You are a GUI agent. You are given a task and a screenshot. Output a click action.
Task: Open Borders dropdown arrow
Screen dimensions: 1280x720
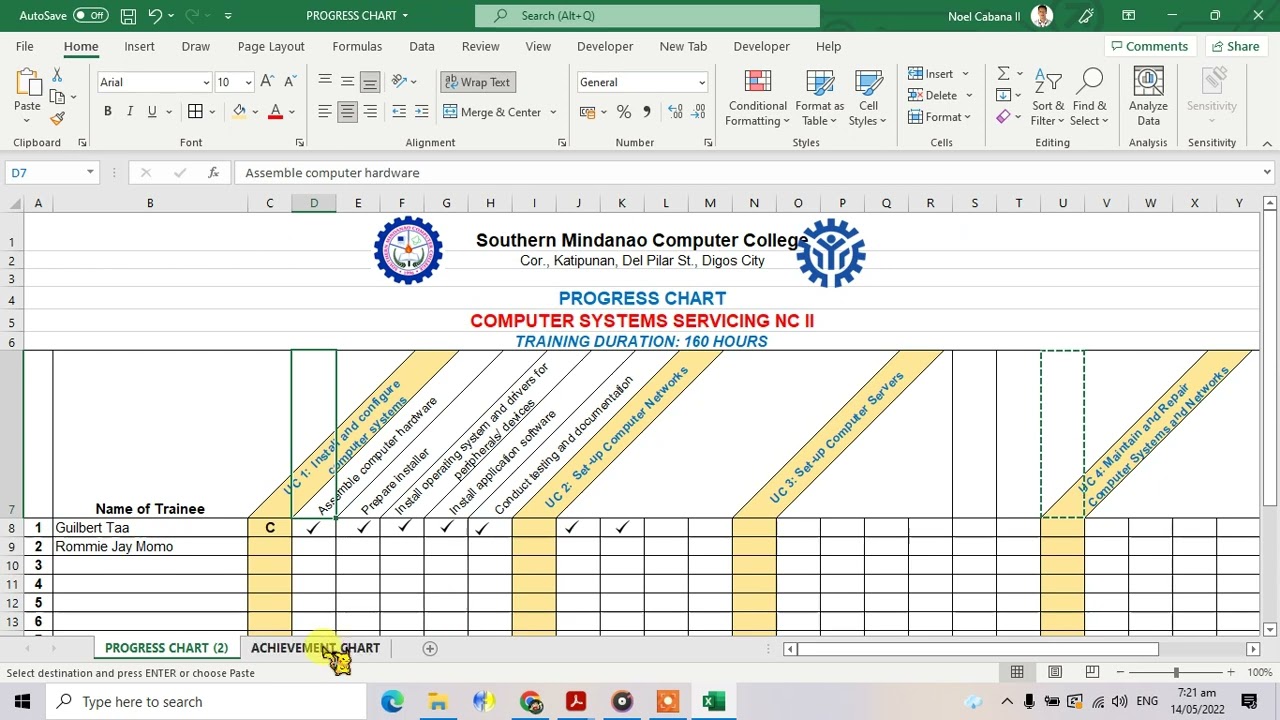point(214,112)
